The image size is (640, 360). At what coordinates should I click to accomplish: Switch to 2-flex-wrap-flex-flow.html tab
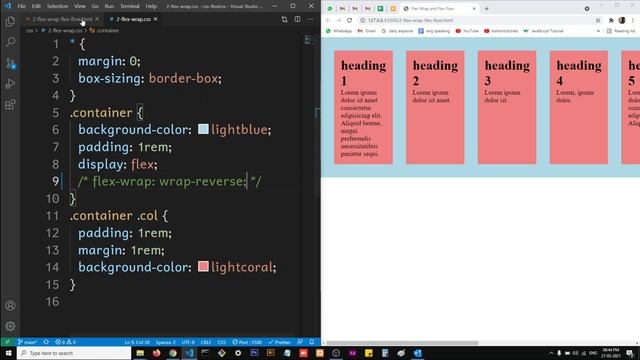click(x=62, y=19)
